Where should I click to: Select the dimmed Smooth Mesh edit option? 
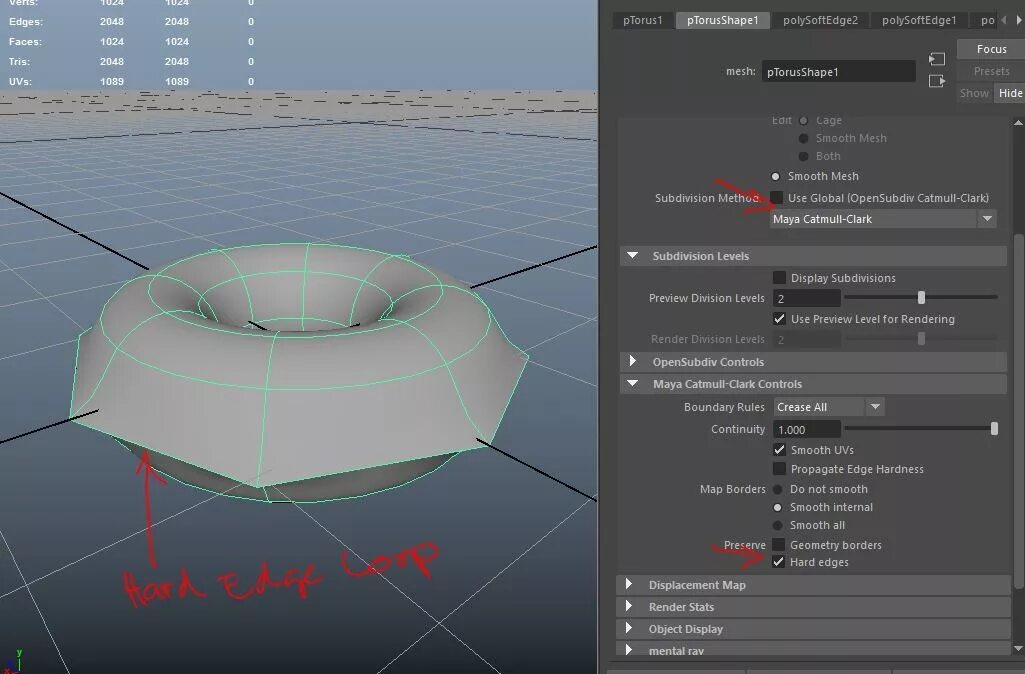(803, 139)
